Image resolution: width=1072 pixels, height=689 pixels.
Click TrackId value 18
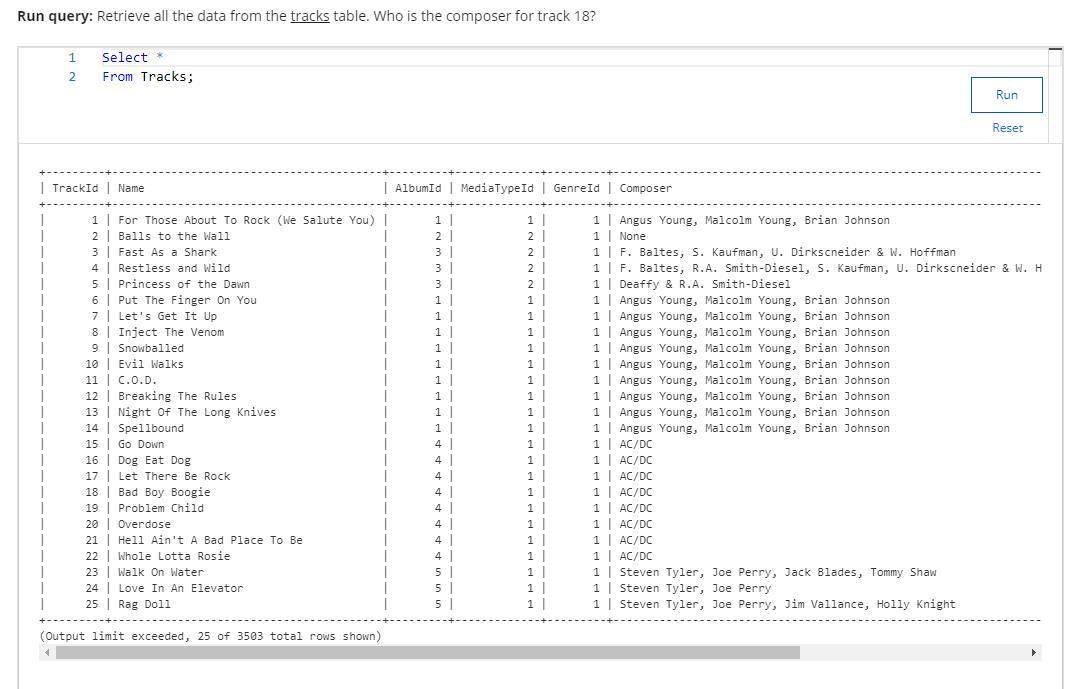pos(92,492)
